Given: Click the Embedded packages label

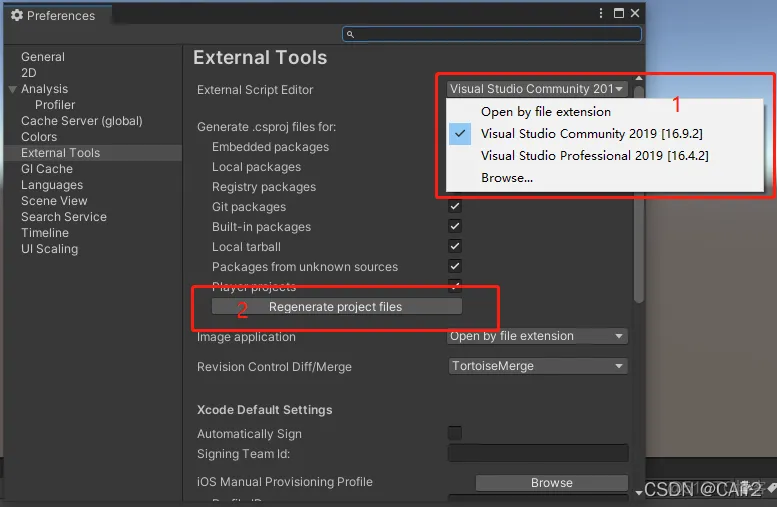Looking at the screenshot, I should point(270,147).
